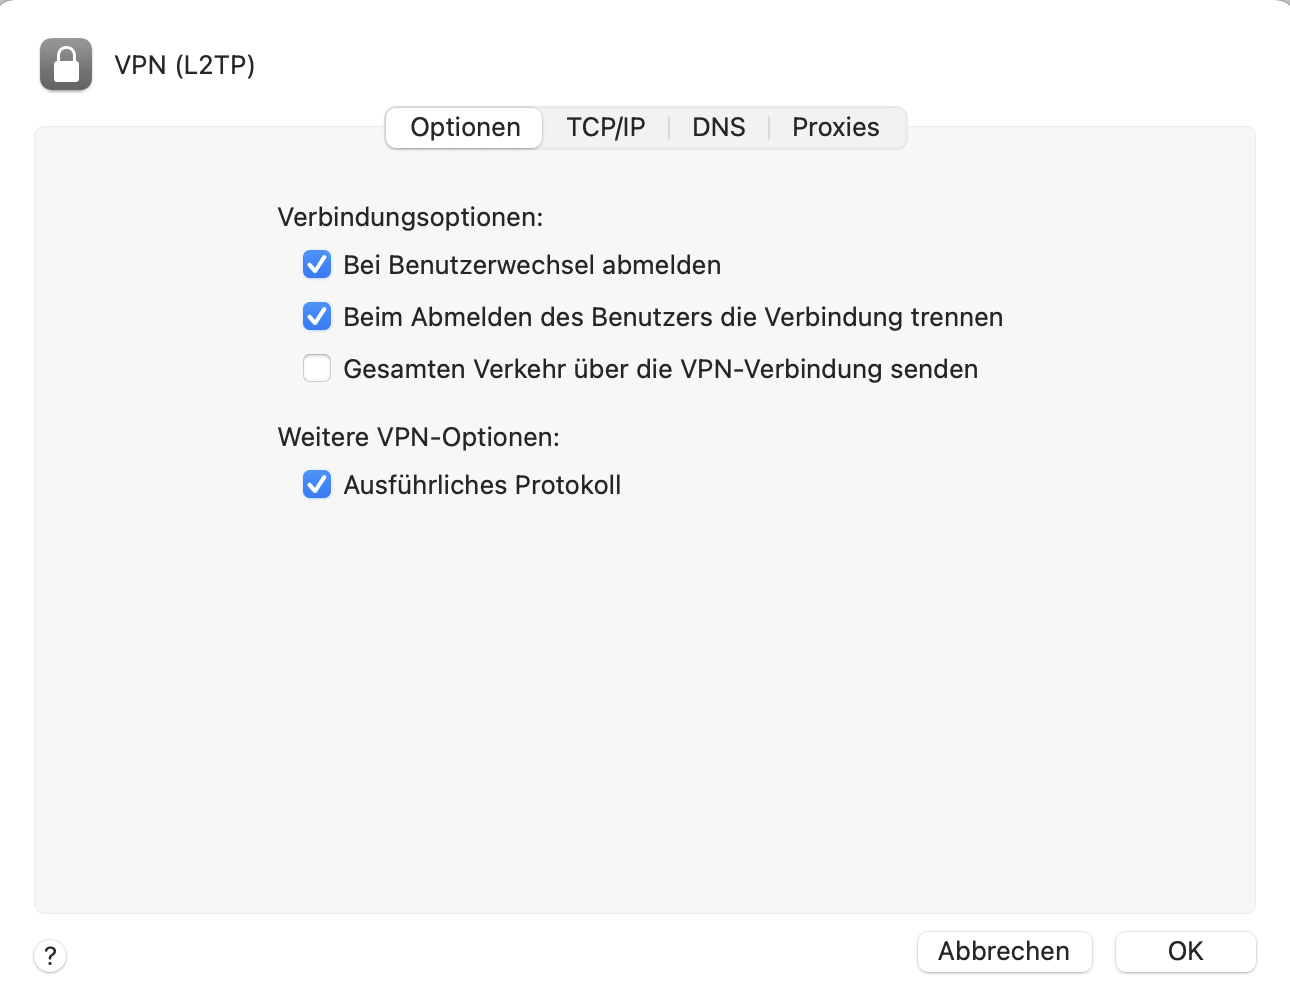Select the Optionen tab
This screenshot has width=1290, height=1004.
coord(463,127)
